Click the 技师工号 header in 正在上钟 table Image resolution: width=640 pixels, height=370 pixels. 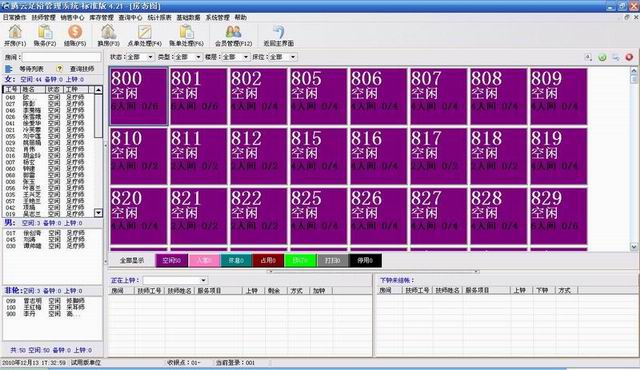click(x=150, y=290)
